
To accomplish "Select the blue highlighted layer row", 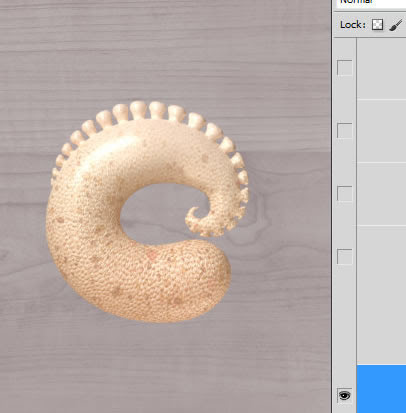I will pyautogui.click(x=382, y=389).
